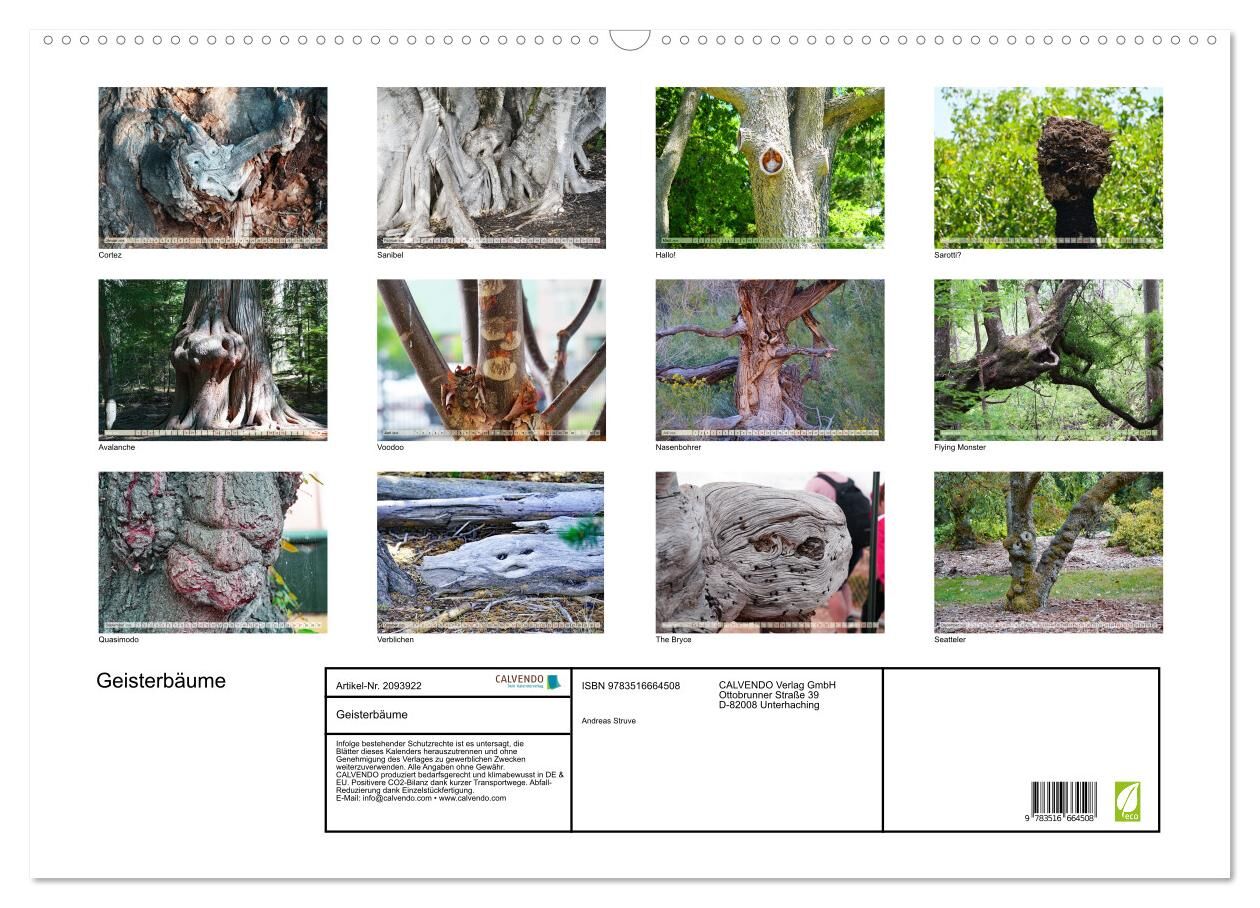Image resolution: width=1260 pixels, height=908 pixels.
Task: Click the Quasimodo bark photo
Action: [212, 552]
